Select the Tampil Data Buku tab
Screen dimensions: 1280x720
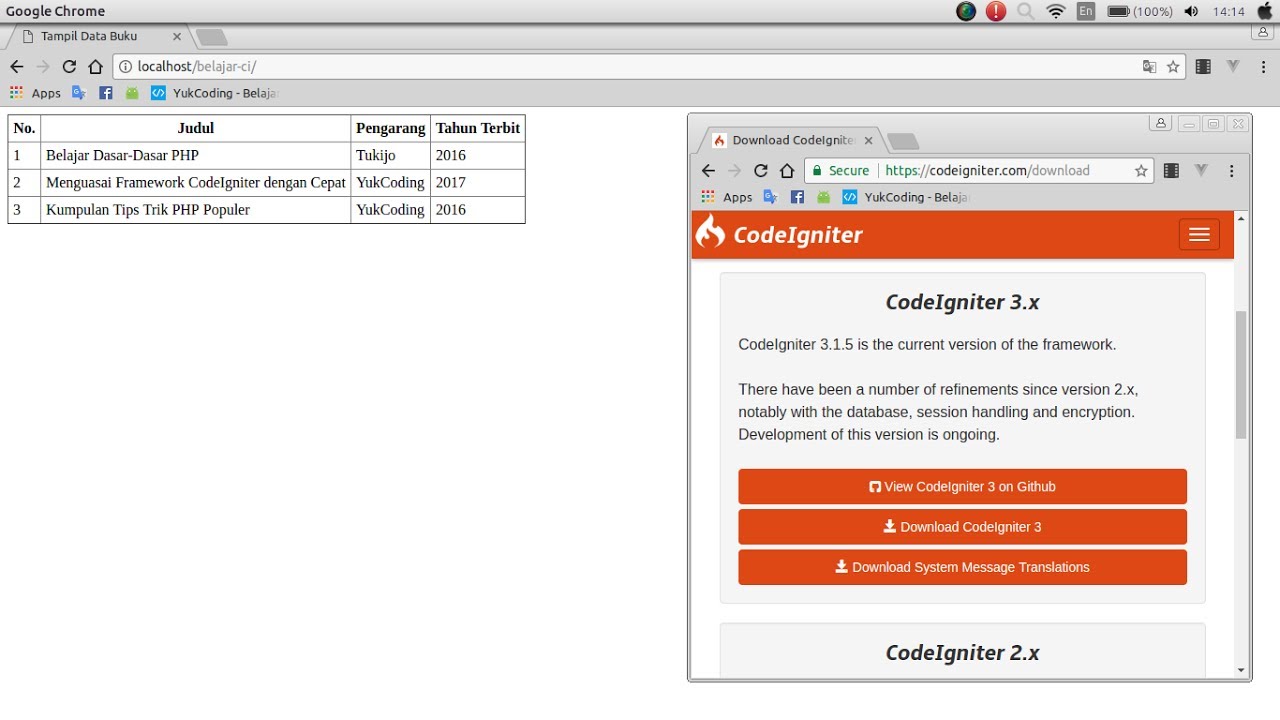pos(98,36)
